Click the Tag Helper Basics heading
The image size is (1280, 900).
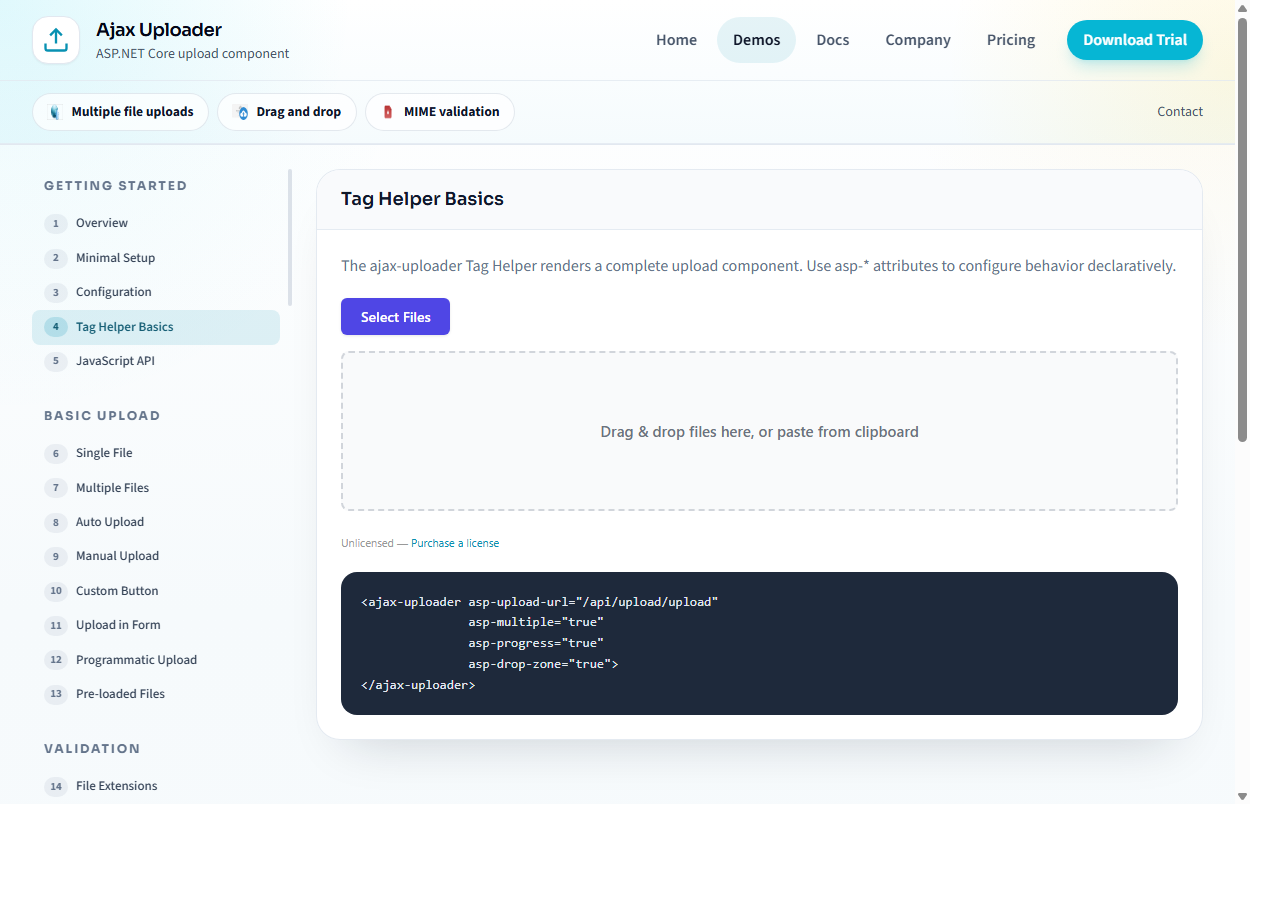click(x=422, y=199)
